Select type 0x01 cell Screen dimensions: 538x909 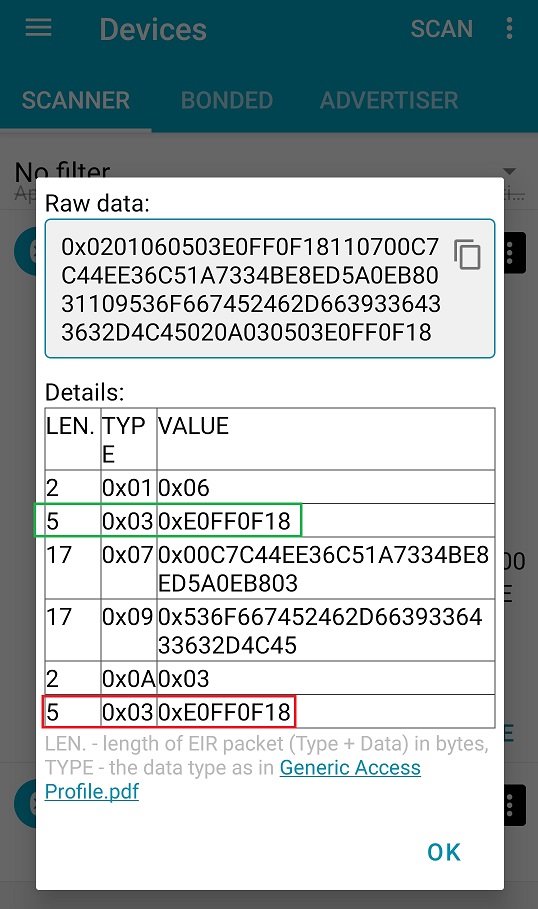pos(128,487)
